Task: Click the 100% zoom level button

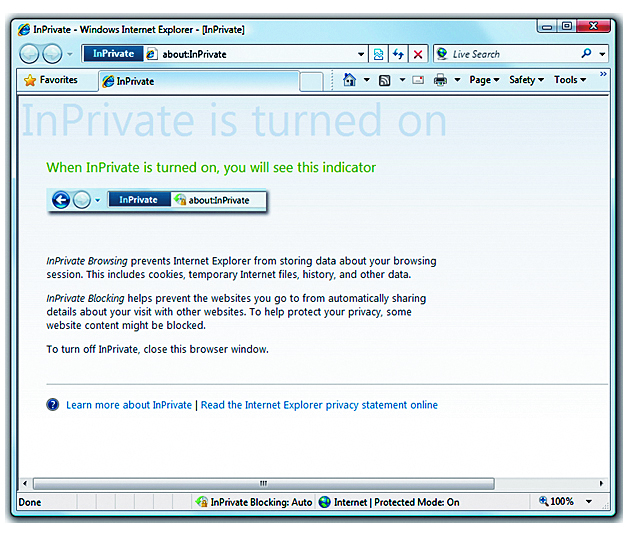Action: [x=556, y=502]
